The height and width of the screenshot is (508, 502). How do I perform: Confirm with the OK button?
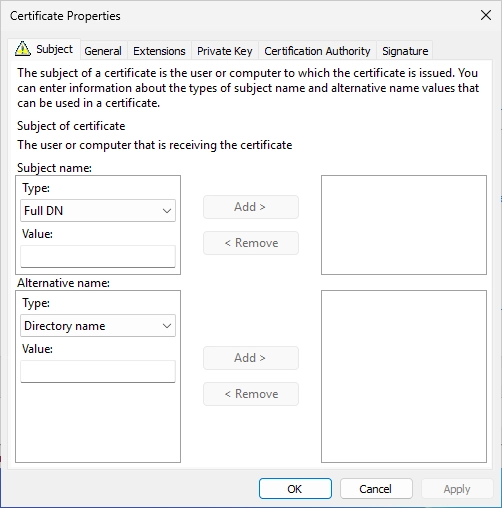point(295,489)
